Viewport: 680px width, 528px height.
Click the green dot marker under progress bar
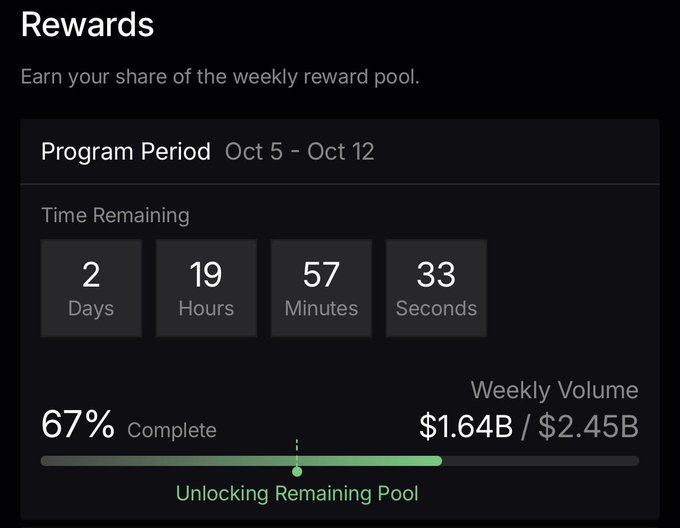[297, 471]
